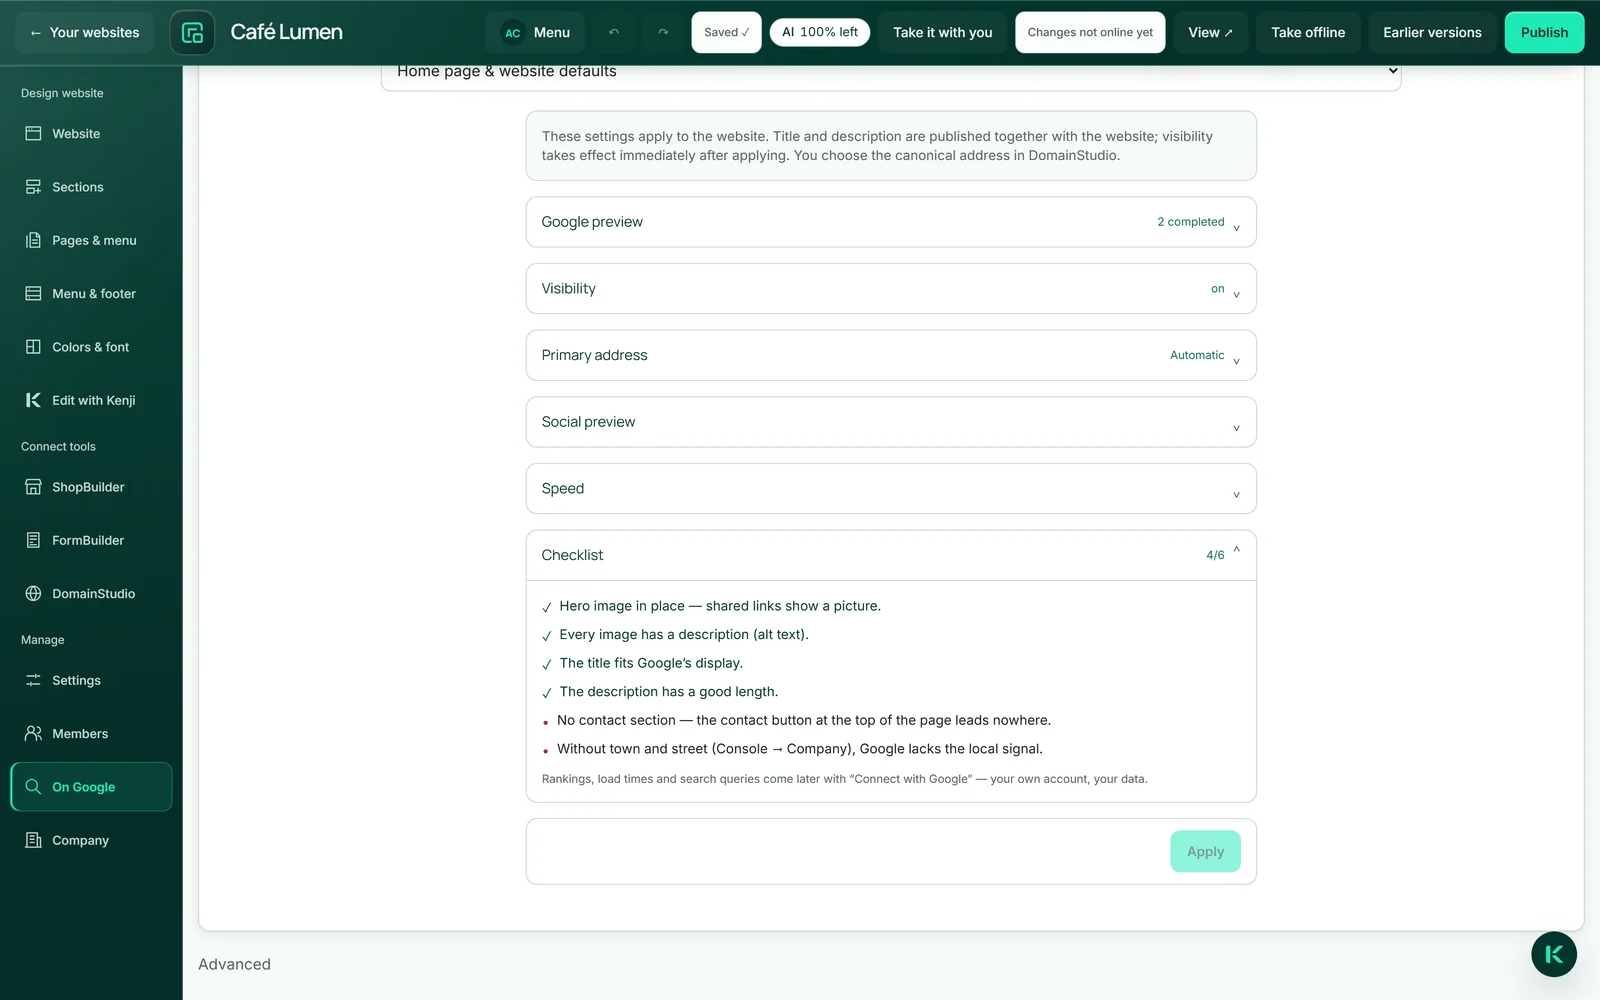1600x1000 pixels.
Task: Click the undo arrow
Action: [614, 32]
